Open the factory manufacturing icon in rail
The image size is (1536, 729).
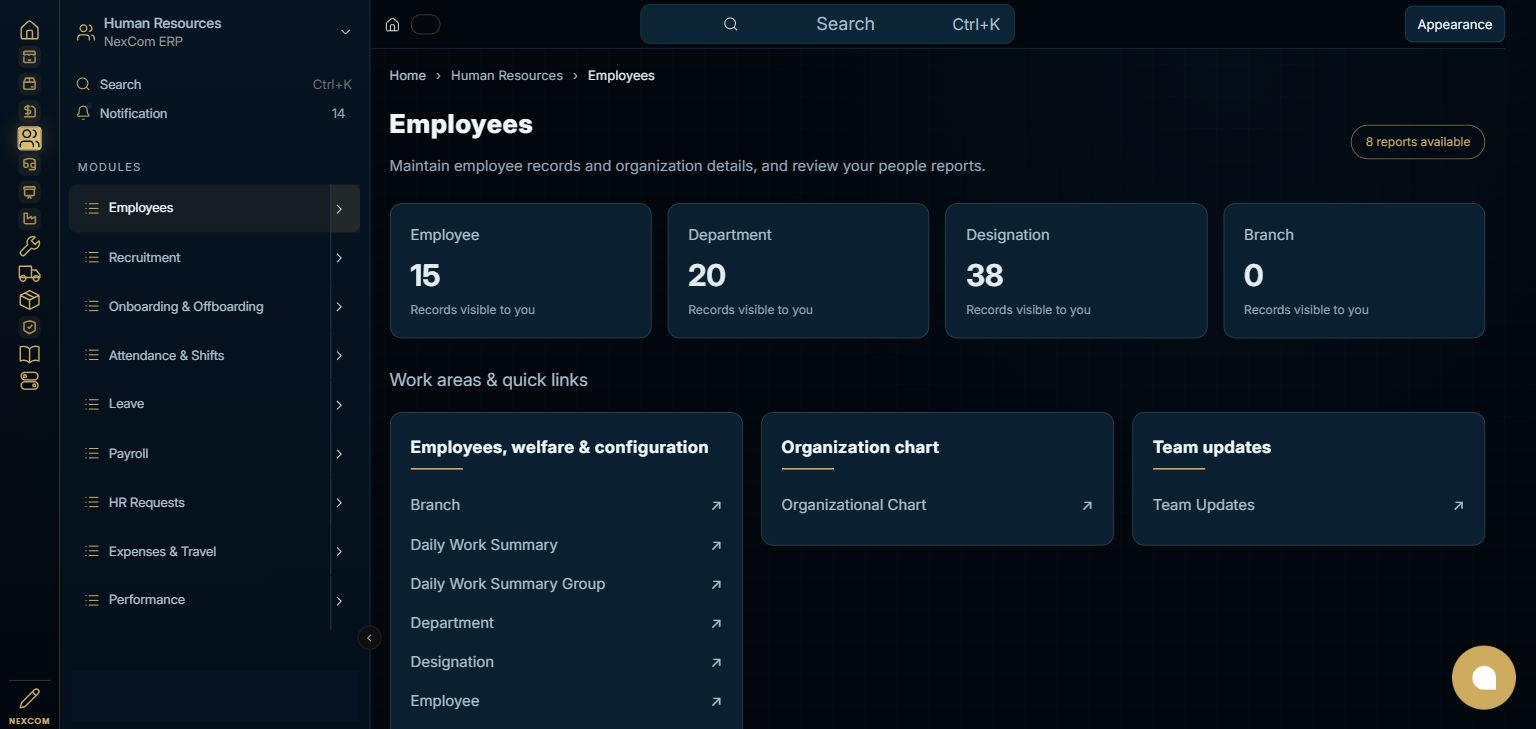[30, 219]
